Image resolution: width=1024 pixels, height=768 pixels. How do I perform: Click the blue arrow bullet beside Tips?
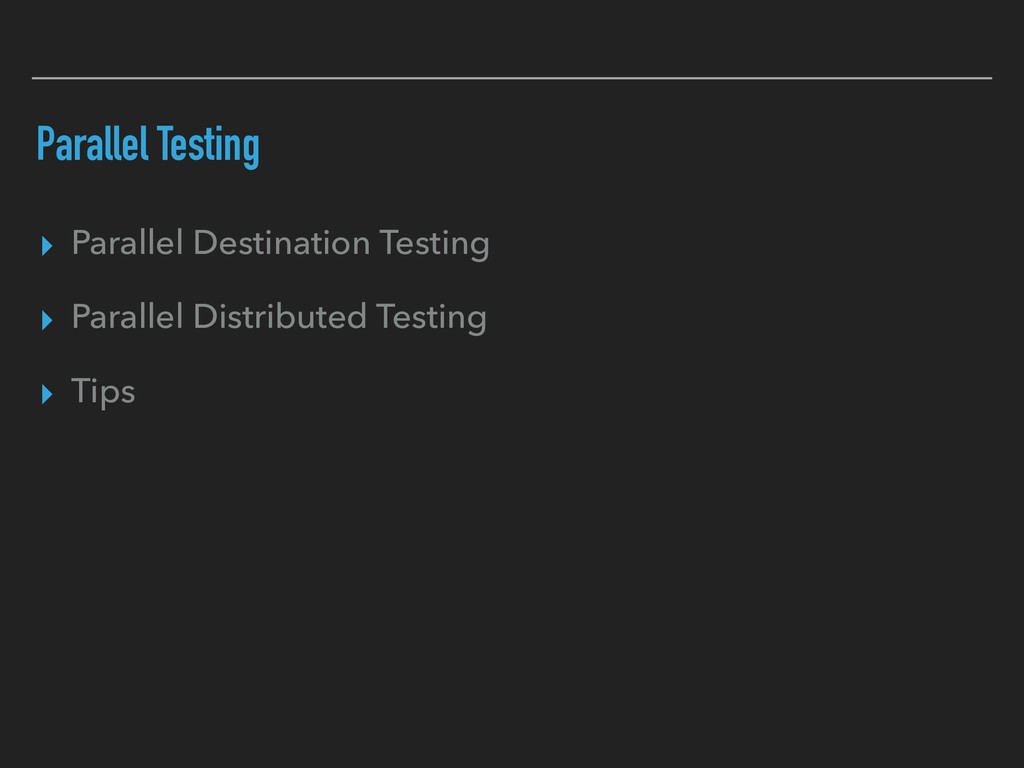47,394
